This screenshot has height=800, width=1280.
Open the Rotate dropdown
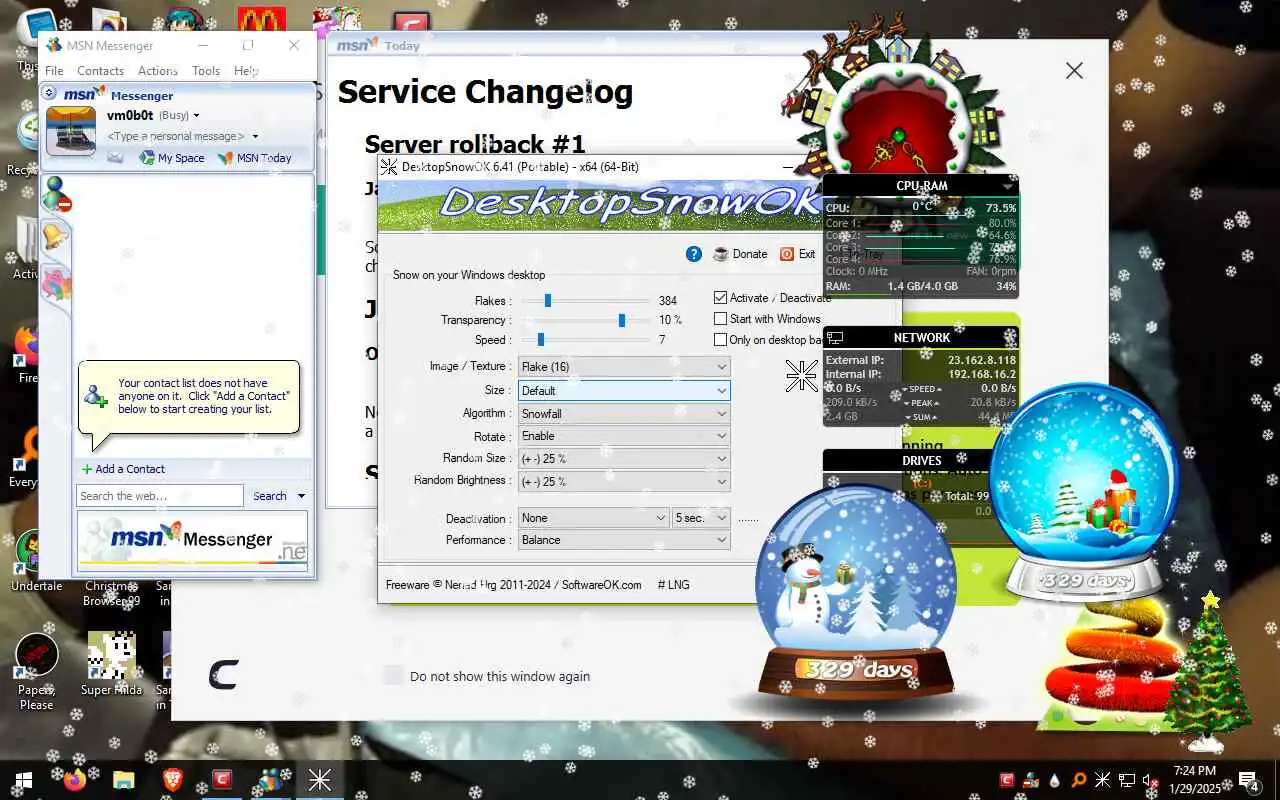coord(624,436)
